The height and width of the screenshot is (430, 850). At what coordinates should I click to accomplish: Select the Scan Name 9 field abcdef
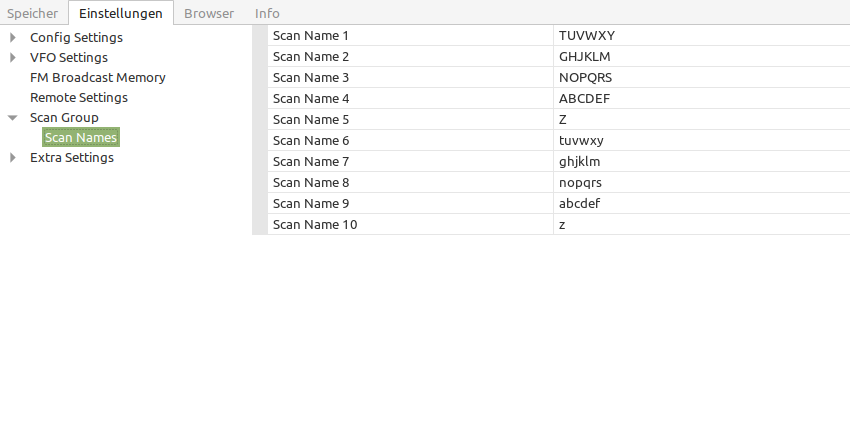(702, 203)
